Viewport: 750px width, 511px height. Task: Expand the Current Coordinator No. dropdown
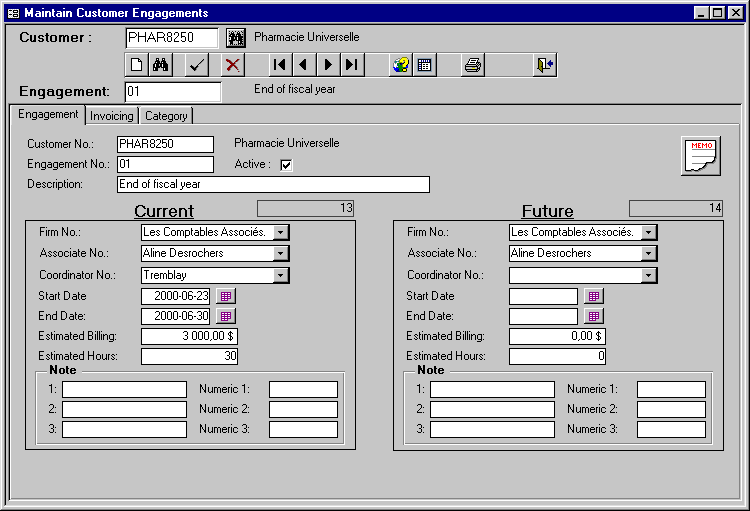click(281, 275)
